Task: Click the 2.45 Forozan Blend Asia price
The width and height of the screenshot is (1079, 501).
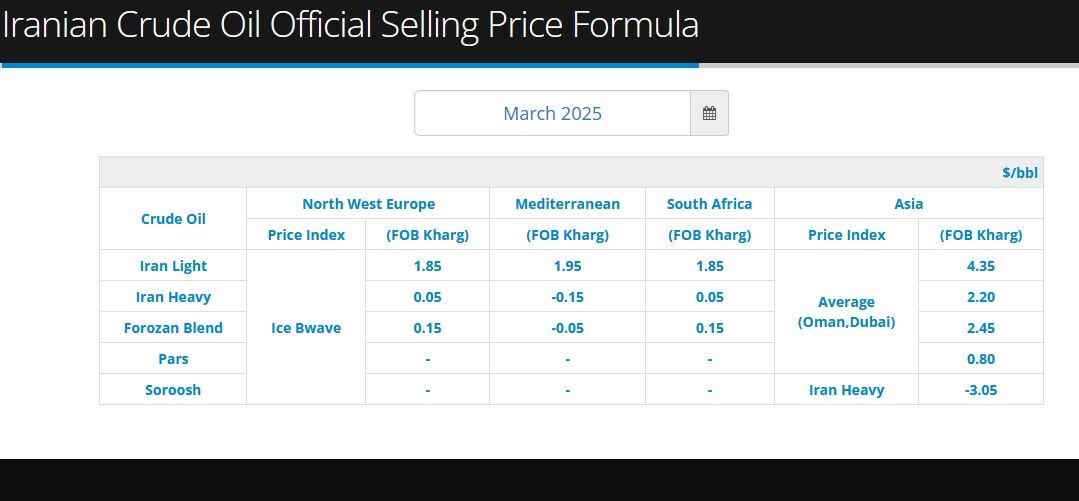Action: point(980,328)
